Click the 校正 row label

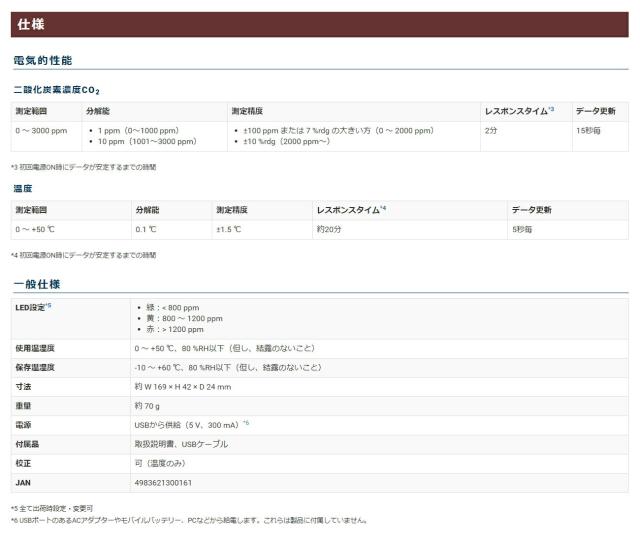[x=23, y=463]
